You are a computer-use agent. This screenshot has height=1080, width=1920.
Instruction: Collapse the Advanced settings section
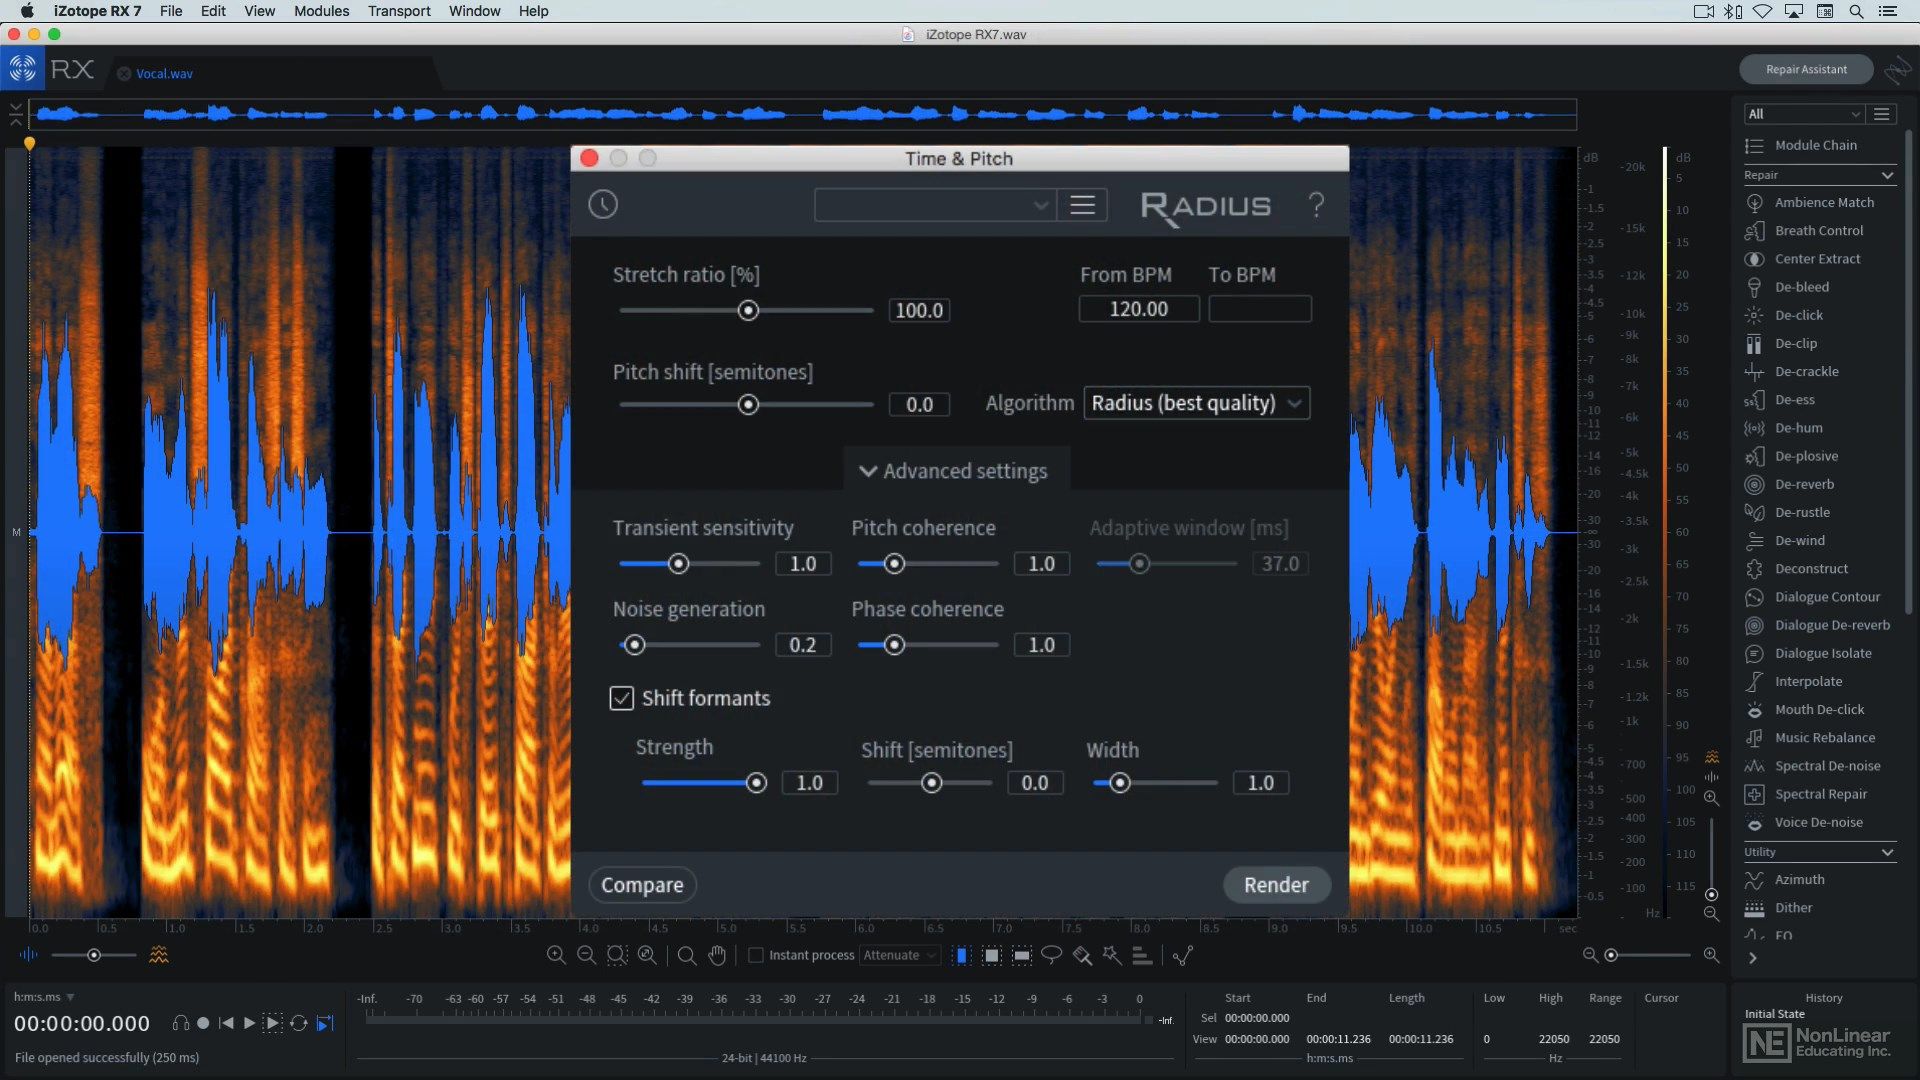pos(954,471)
